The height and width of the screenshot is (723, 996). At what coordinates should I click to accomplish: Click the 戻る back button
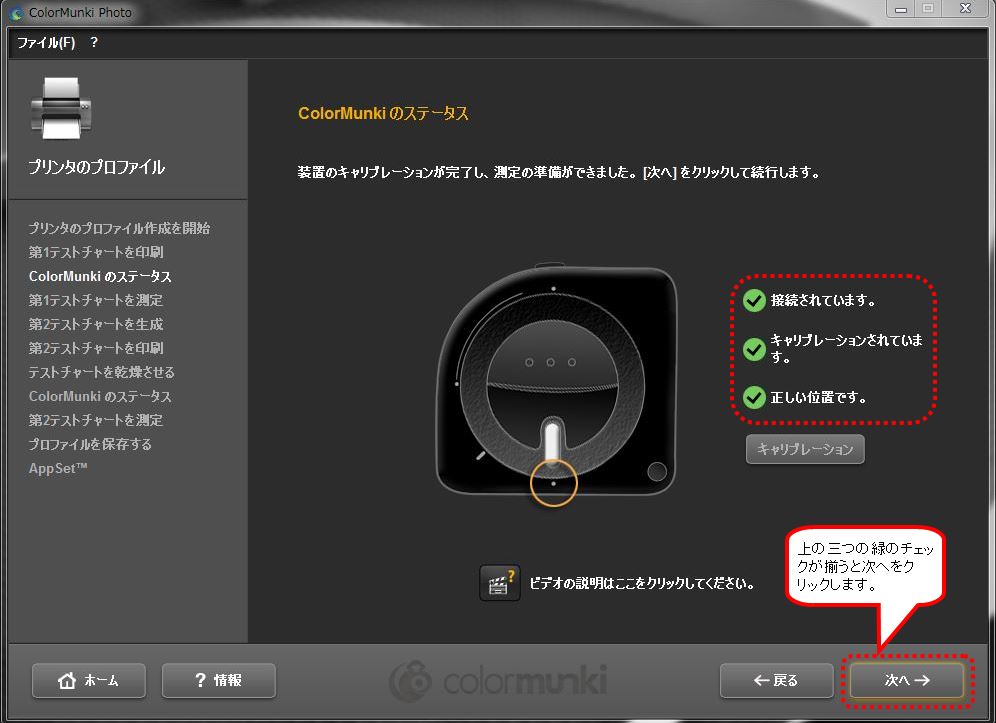click(776, 680)
